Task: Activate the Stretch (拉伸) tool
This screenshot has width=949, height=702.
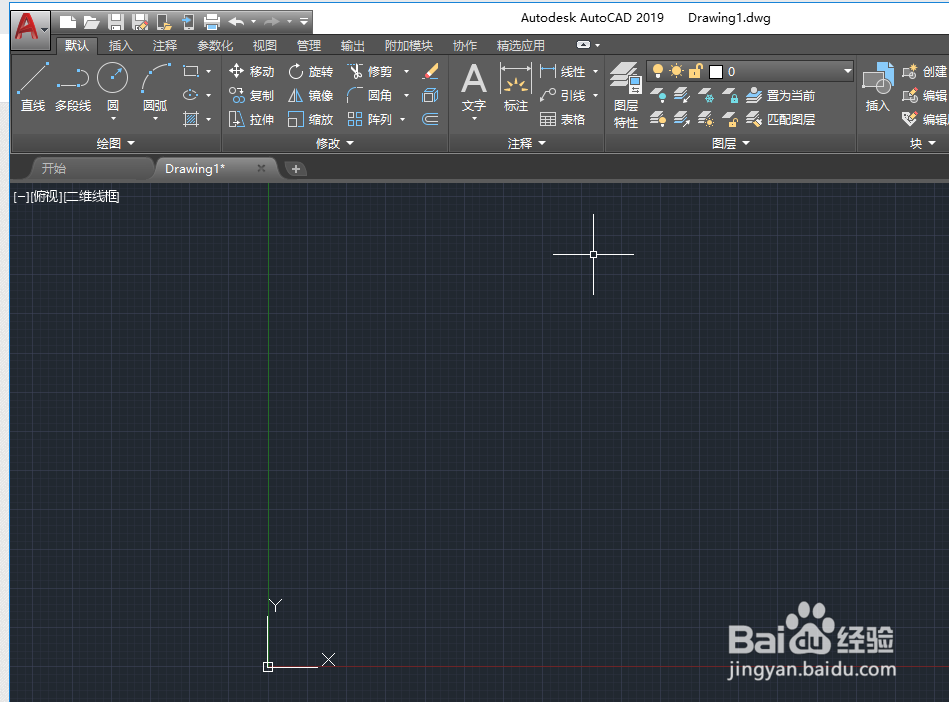Action: coord(251,119)
